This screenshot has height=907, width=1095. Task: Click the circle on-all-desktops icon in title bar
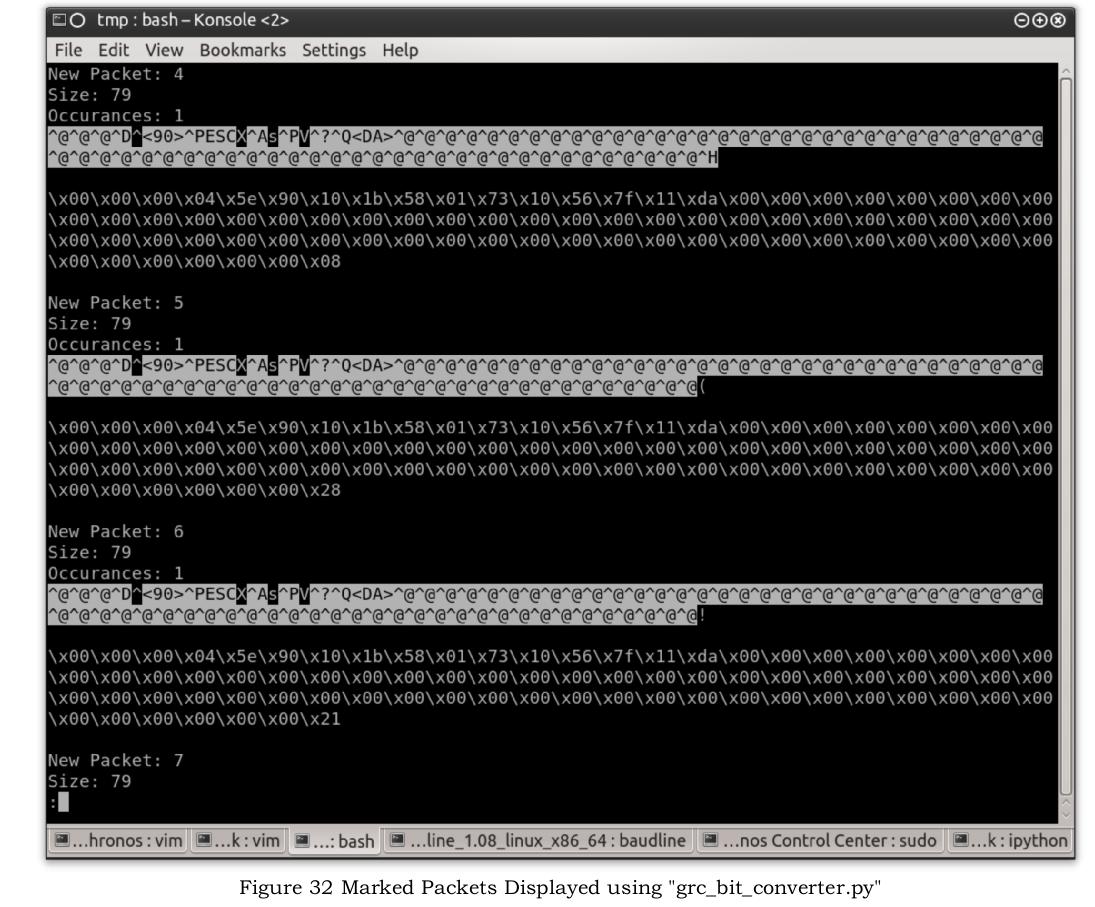(x=78, y=20)
